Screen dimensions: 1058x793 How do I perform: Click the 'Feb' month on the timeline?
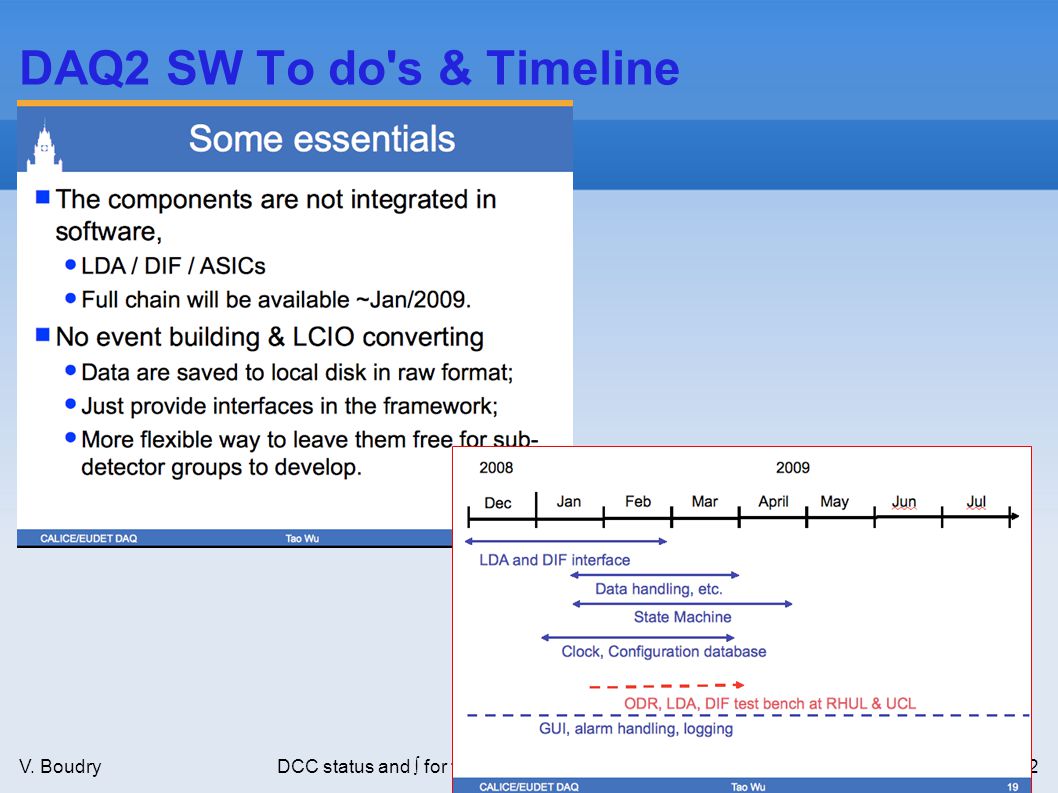(x=638, y=501)
